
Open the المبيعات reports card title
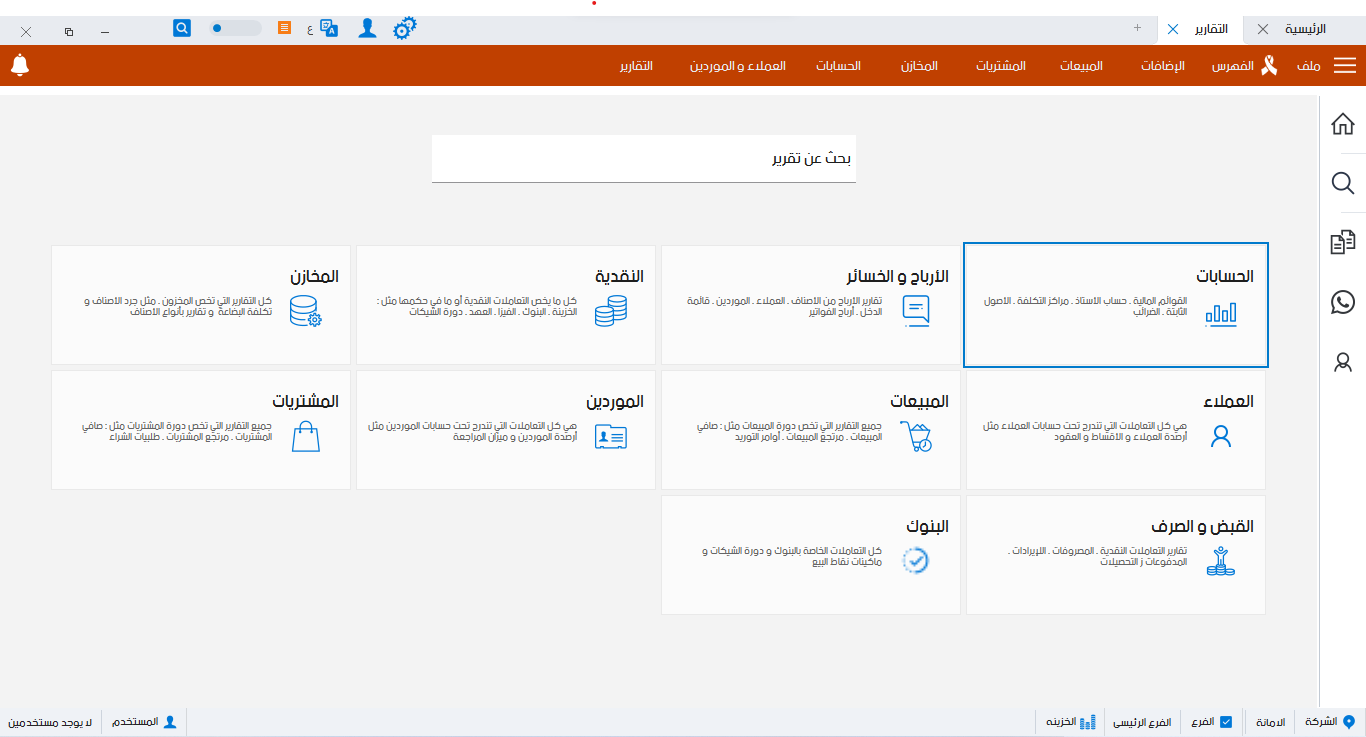[x=919, y=401]
